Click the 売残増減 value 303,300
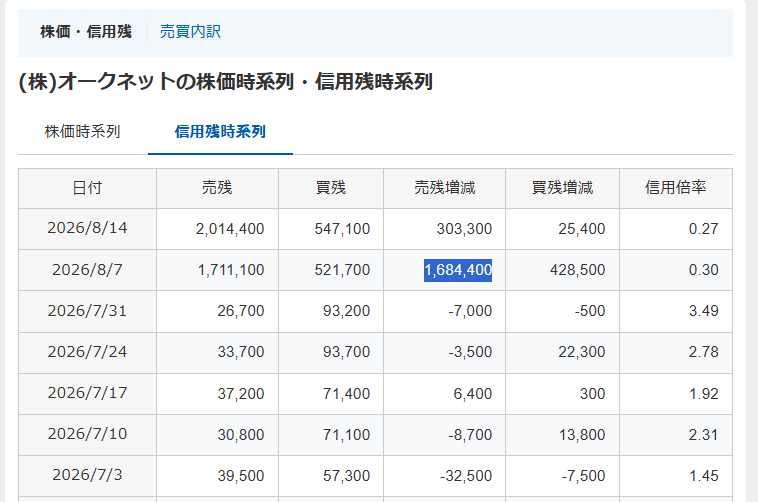 (x=464, y=229)
